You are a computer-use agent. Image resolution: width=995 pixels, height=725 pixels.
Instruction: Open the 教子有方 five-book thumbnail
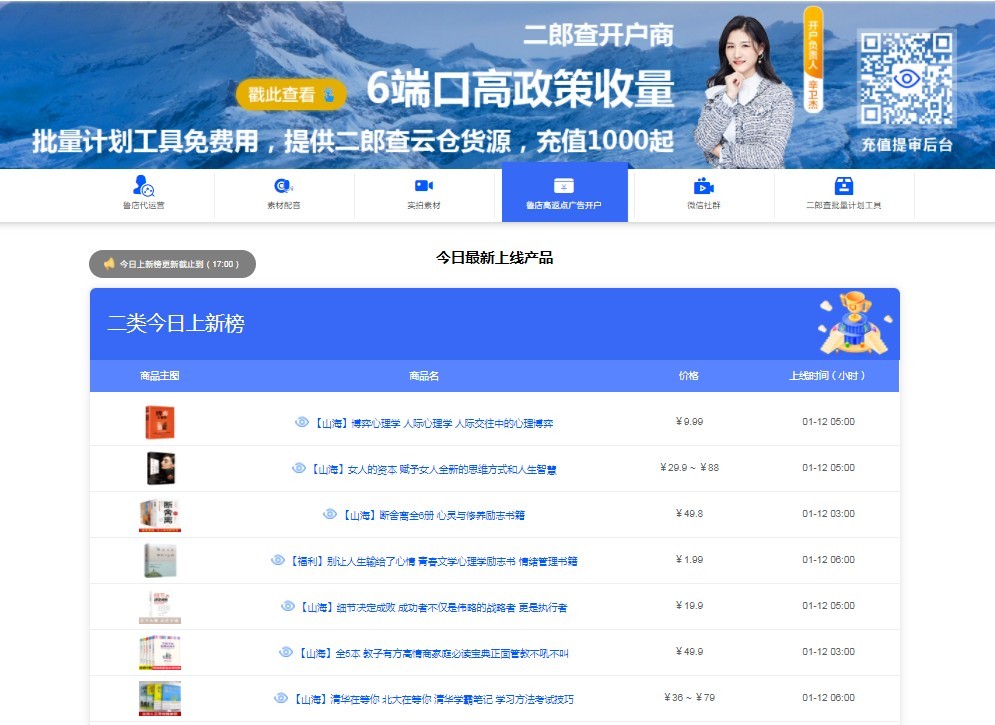click(160, 652)
